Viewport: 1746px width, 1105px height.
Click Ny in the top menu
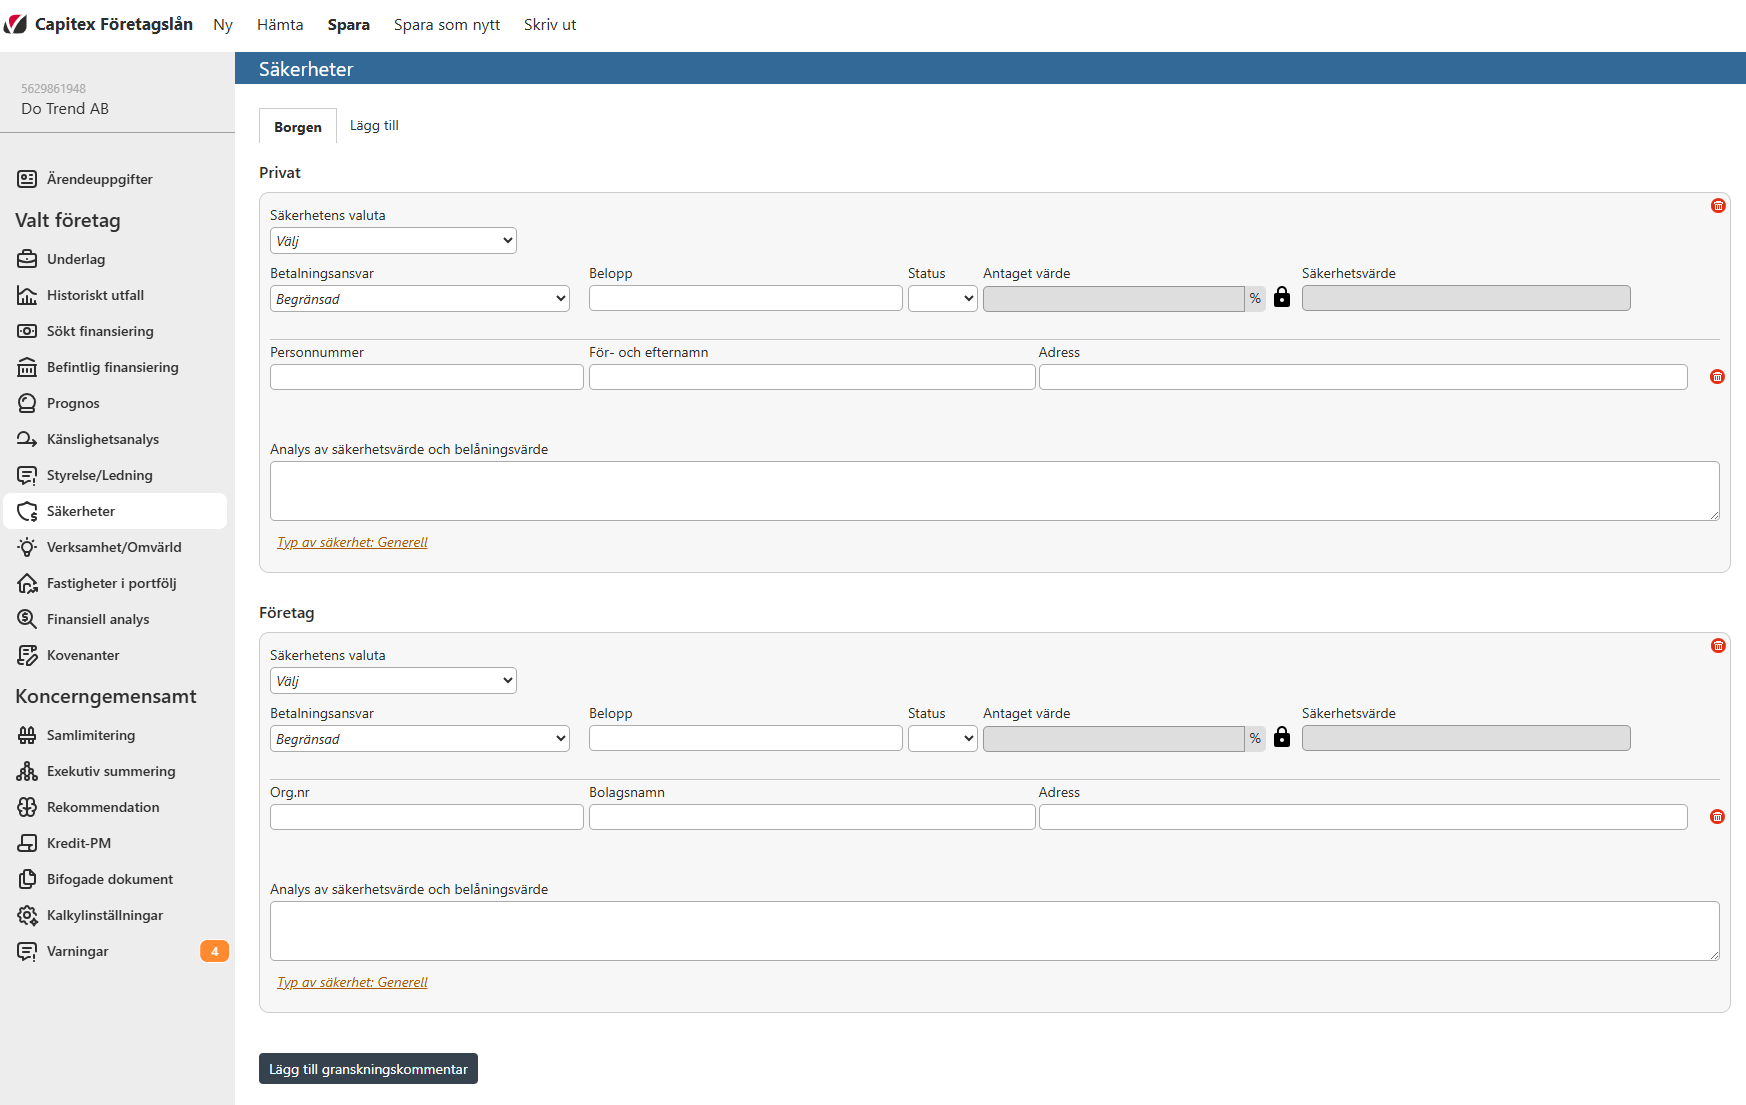(223, 24)
